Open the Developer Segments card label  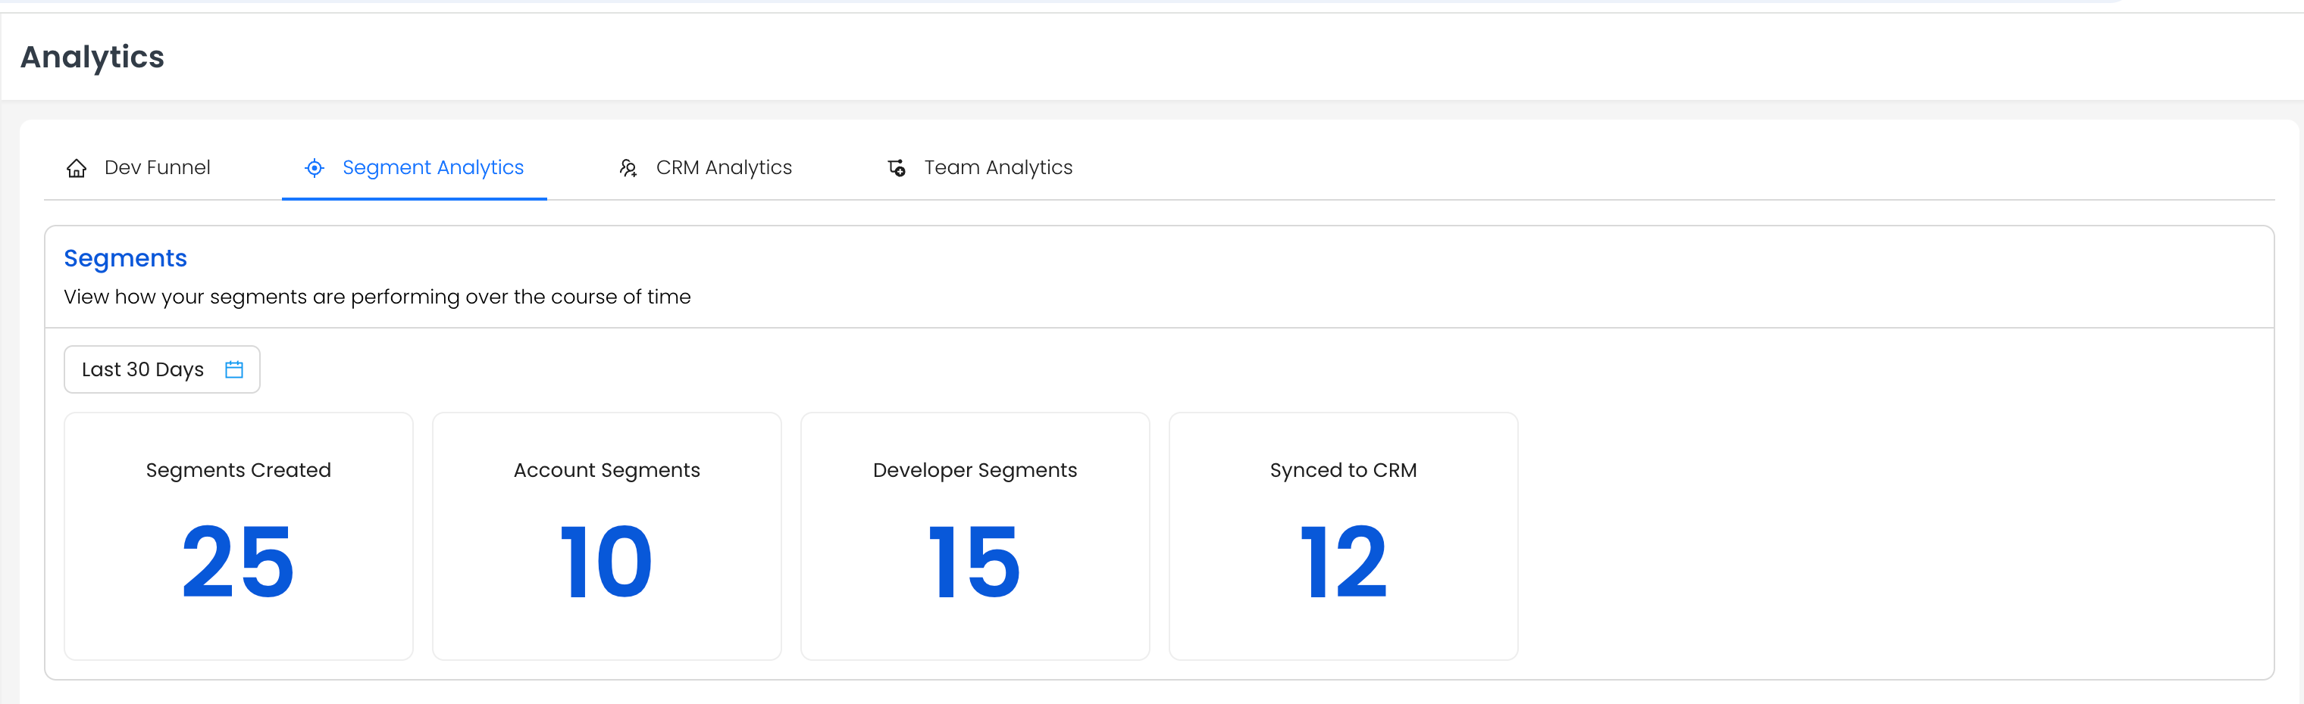tap(974, 470)
